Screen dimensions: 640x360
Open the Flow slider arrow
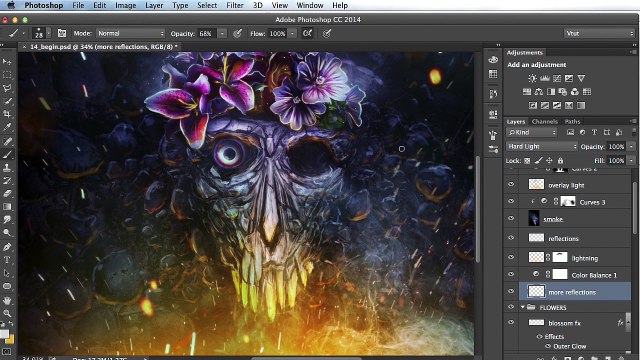tap(293, 33)
